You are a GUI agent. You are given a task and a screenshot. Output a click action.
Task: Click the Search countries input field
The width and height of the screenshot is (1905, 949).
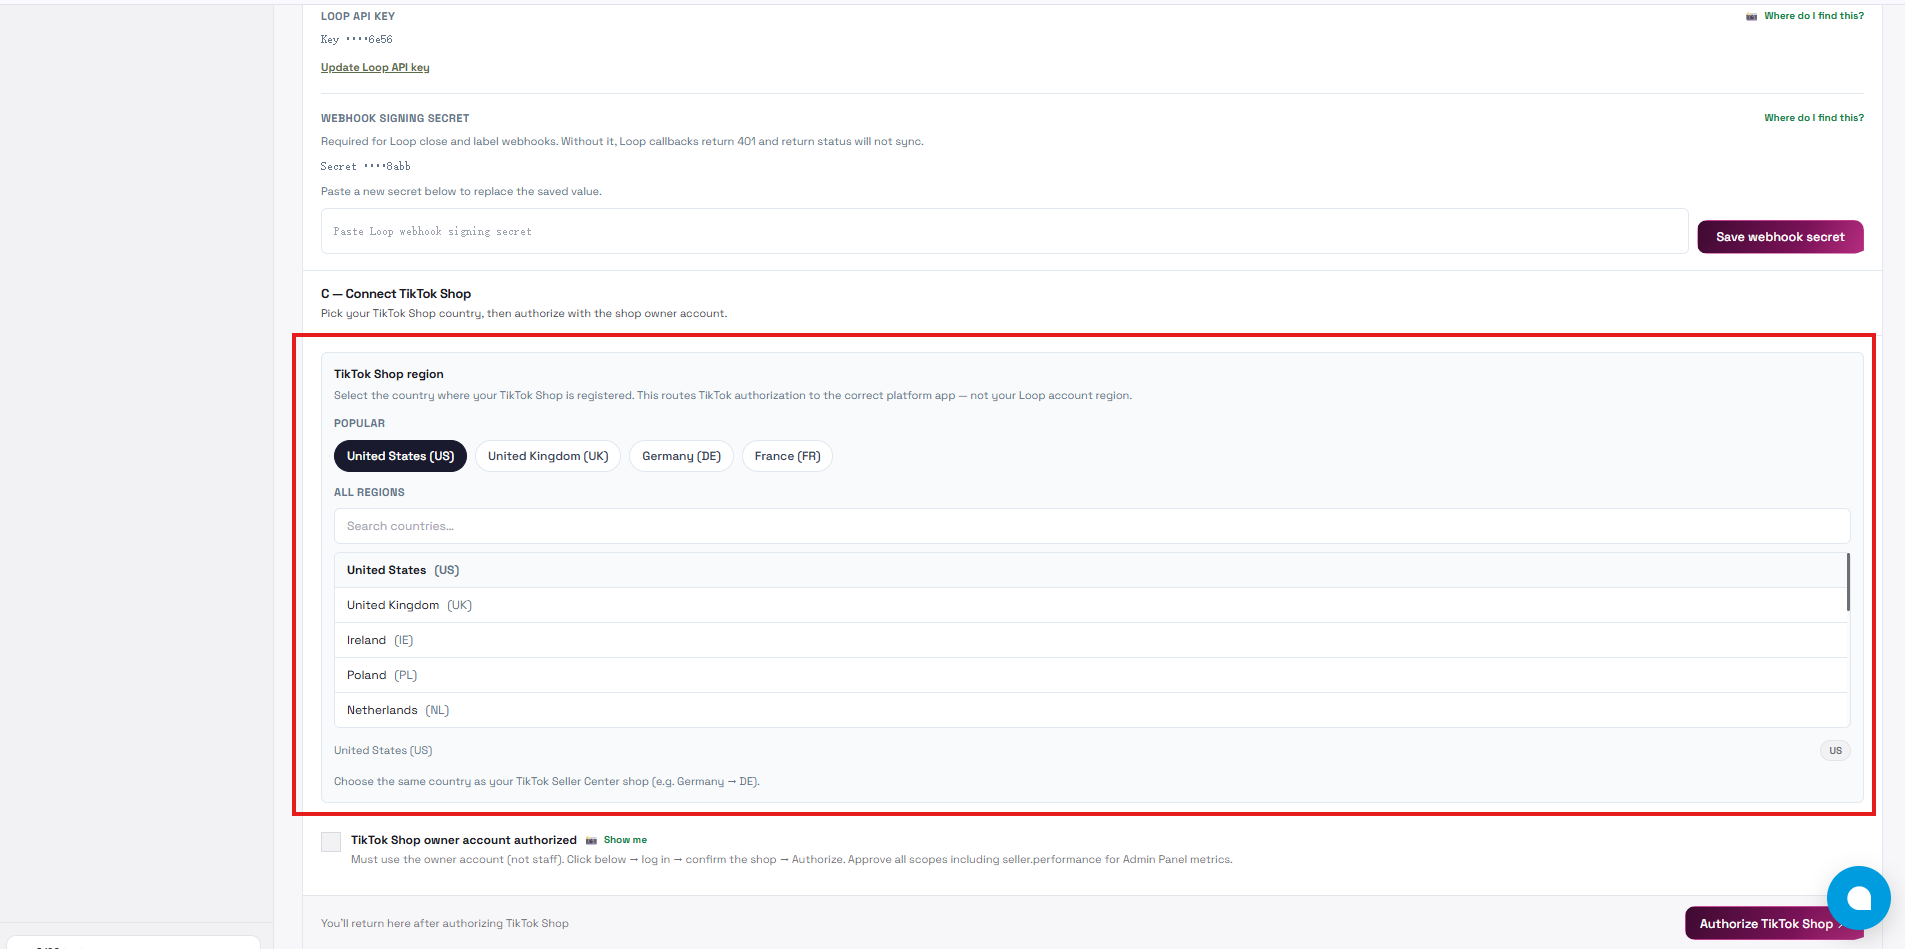1092,526
